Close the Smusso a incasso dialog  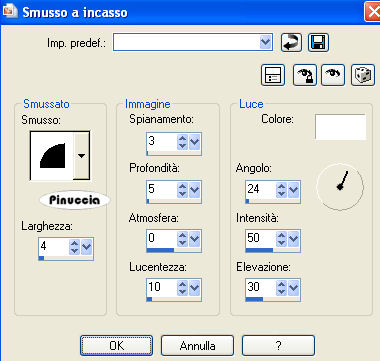click(x=373, y=12)
